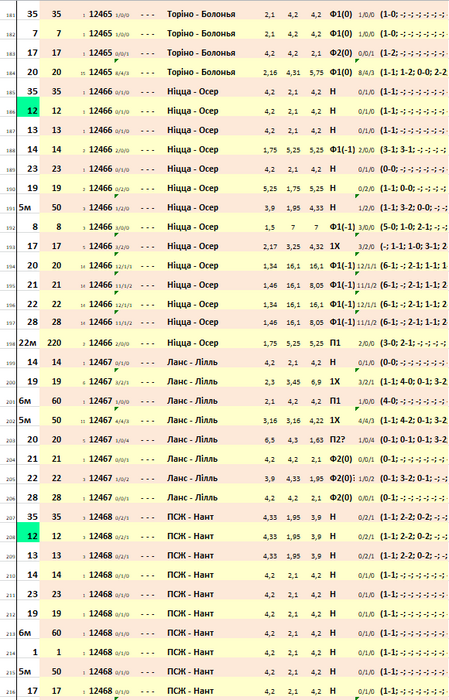Select the "Ф2(0)" cell in row 206
The height and width of the screenshot is (700, 449).
coord(341,497)
